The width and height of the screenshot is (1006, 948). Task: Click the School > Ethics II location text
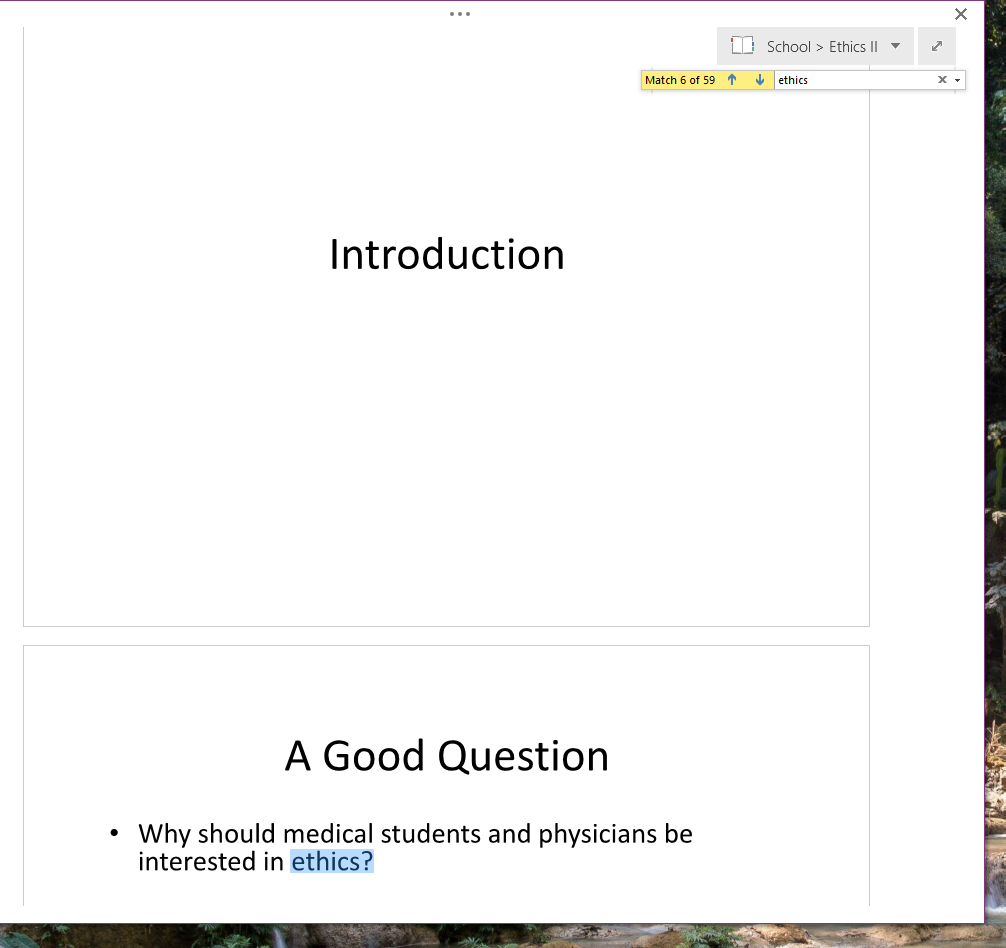(822, 46)
